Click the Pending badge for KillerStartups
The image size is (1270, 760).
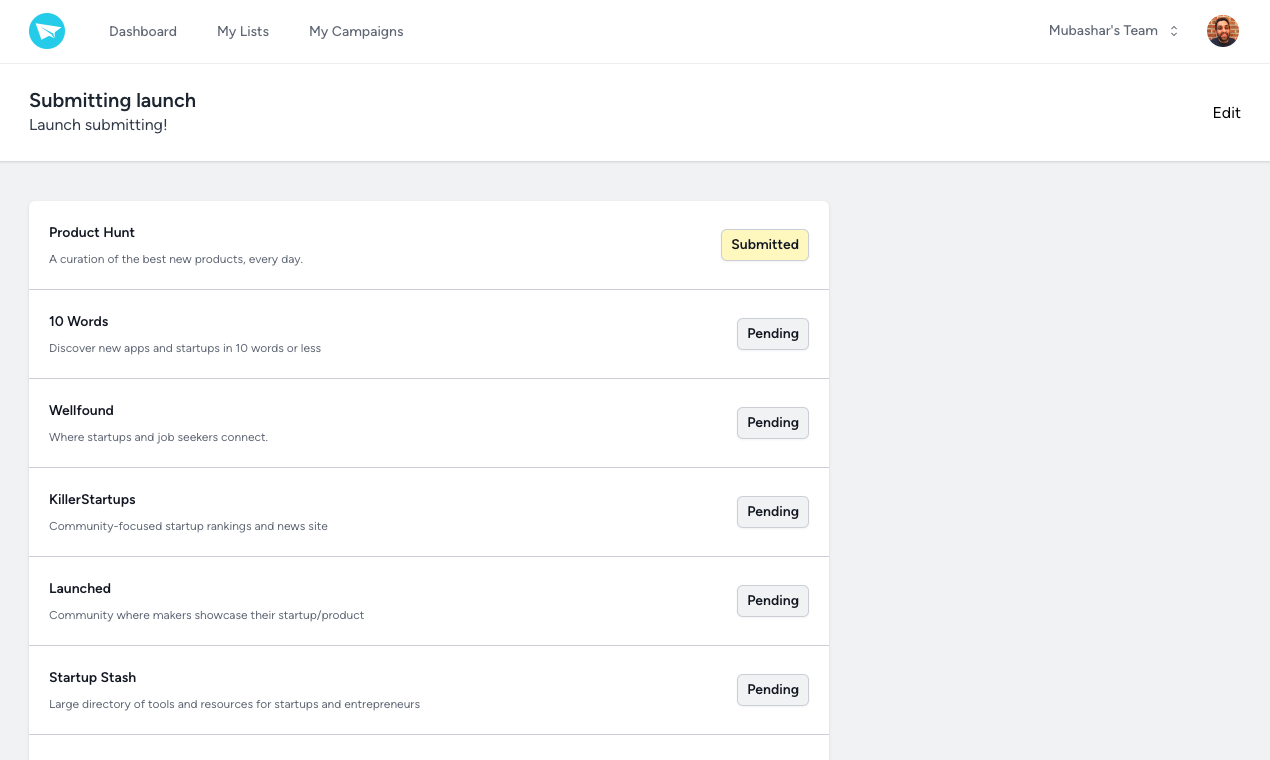click(773, 512)
